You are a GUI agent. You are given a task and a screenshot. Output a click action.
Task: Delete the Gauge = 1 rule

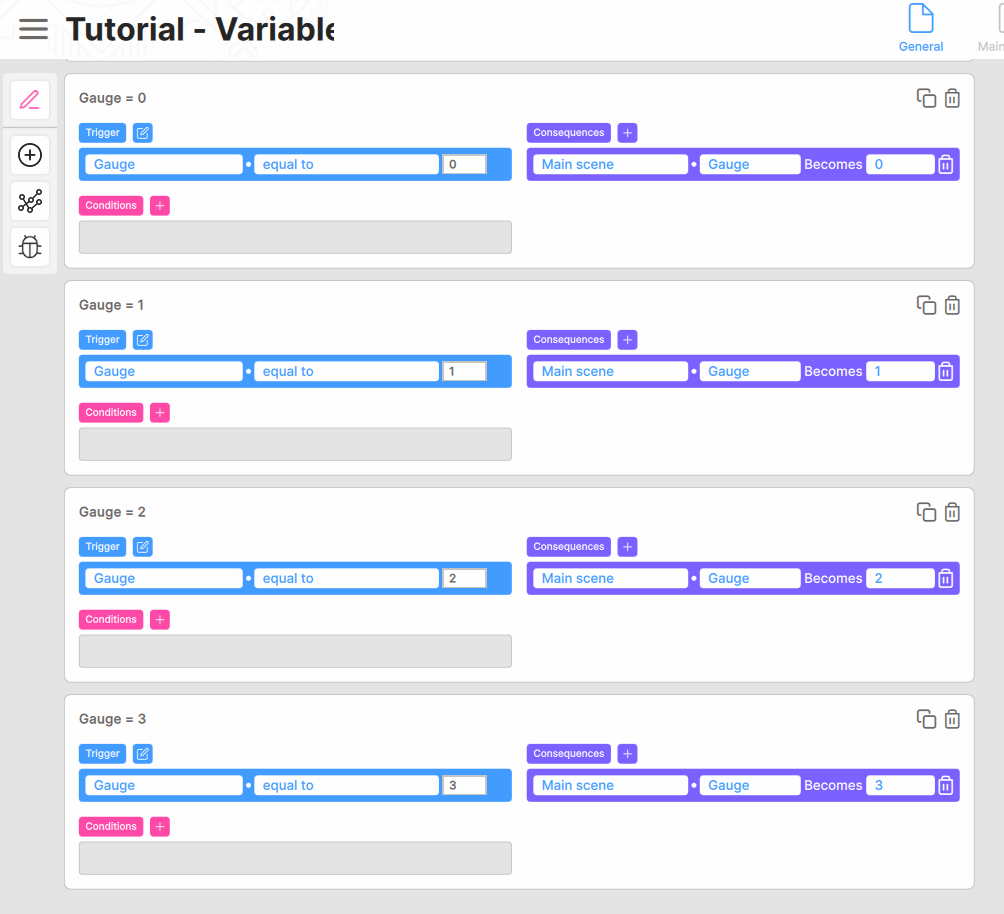[x=952, y=305]
